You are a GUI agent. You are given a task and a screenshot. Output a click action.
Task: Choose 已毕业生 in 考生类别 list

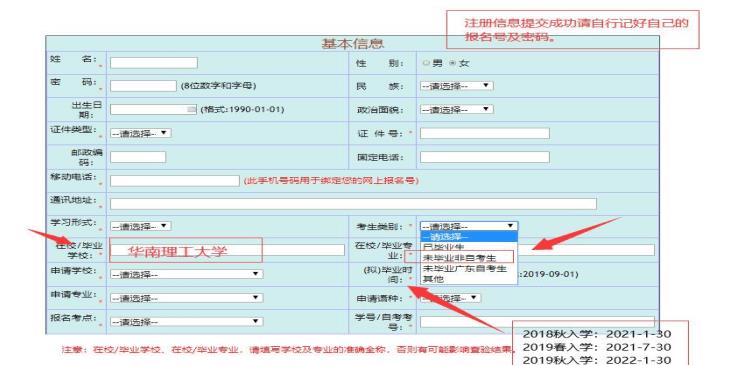point(469,246)
